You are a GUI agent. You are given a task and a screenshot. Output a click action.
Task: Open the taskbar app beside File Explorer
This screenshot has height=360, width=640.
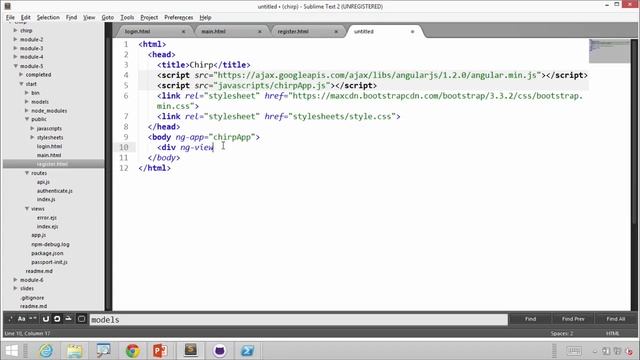(x=104, y=351)
